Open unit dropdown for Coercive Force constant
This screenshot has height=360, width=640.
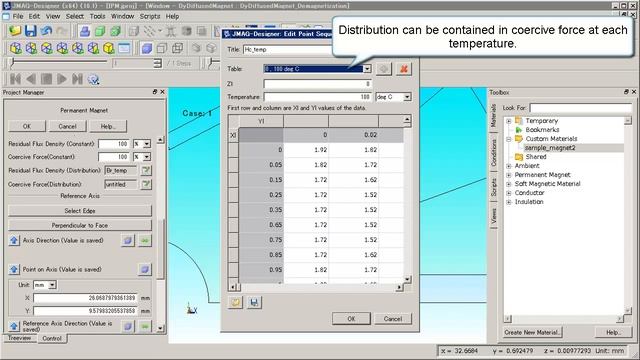pyautogui.click(x=147, y=157)
